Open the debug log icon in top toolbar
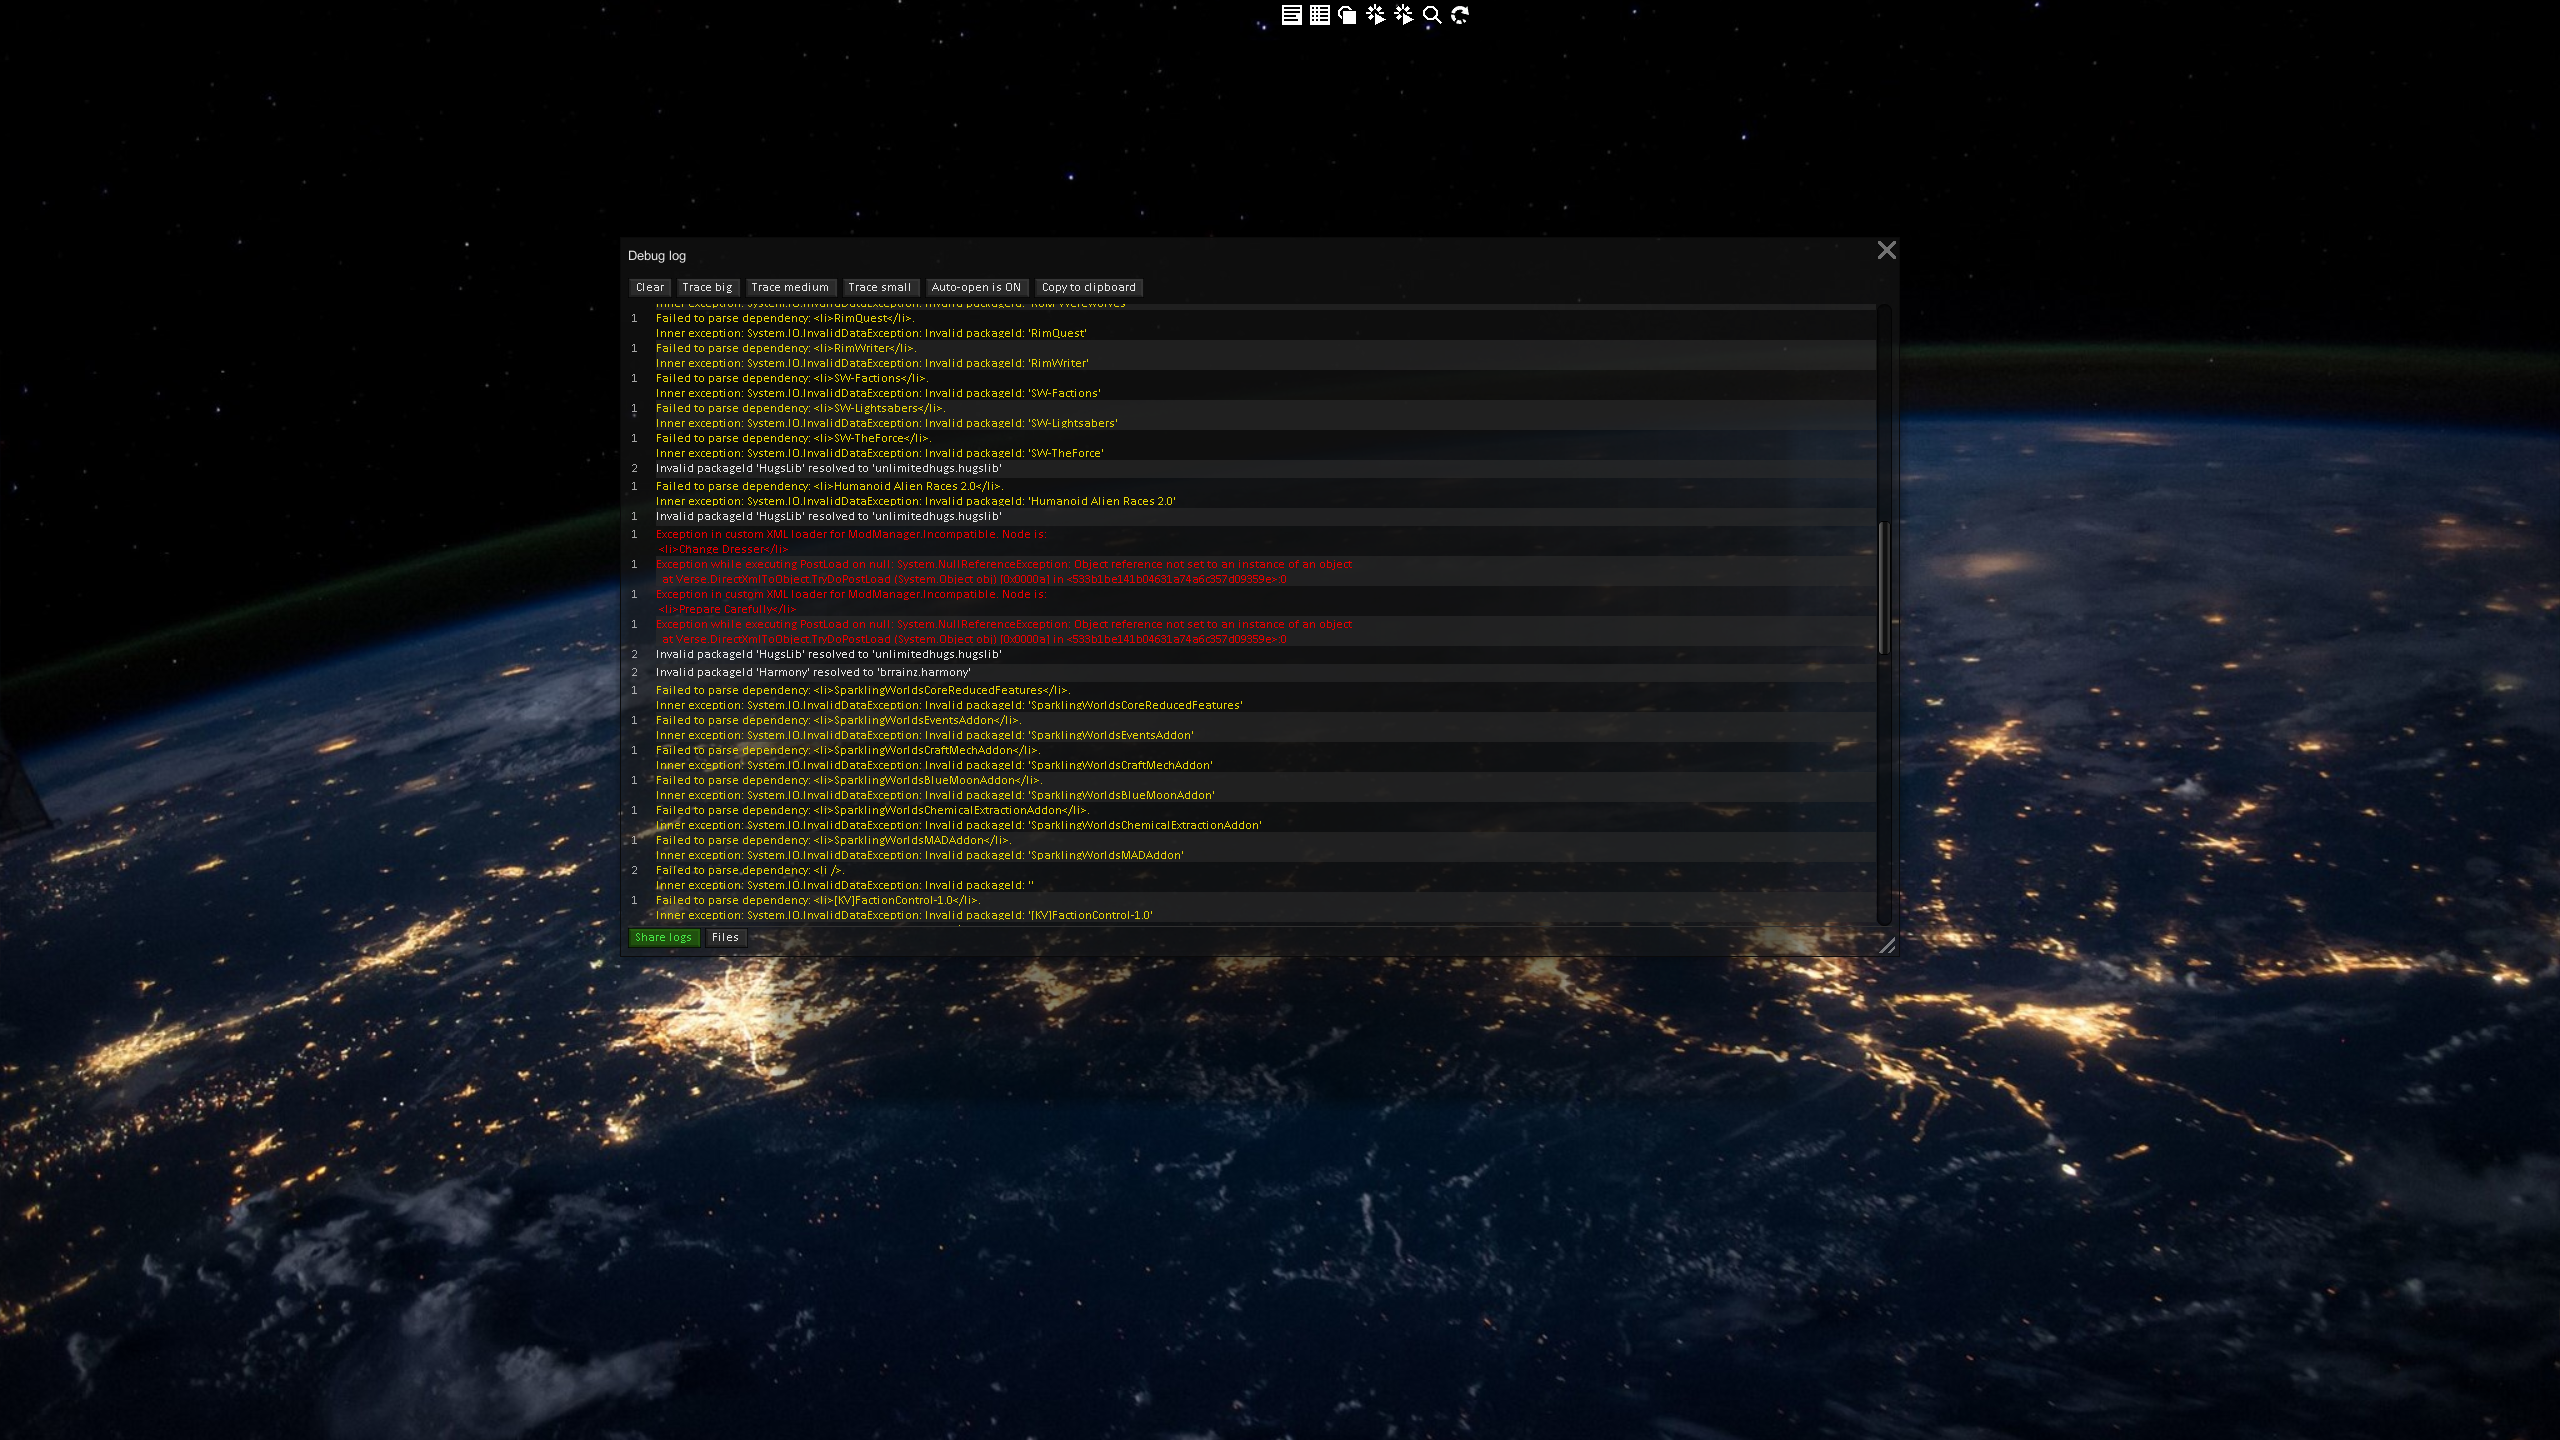 (1291, 15)
